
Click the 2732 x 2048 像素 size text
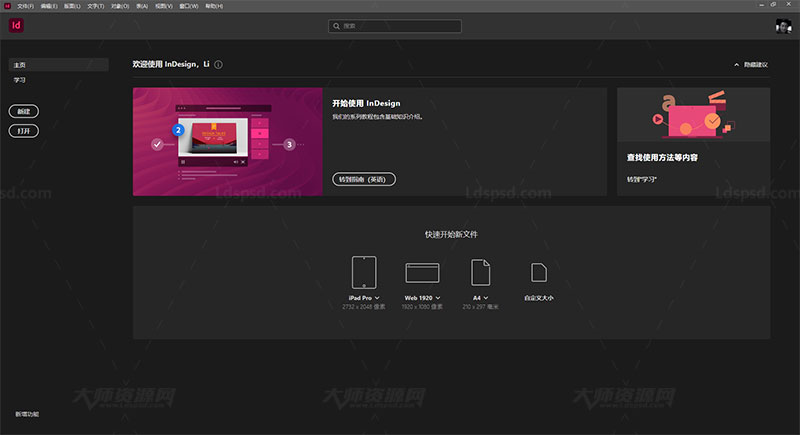click(x=364, y=307)
